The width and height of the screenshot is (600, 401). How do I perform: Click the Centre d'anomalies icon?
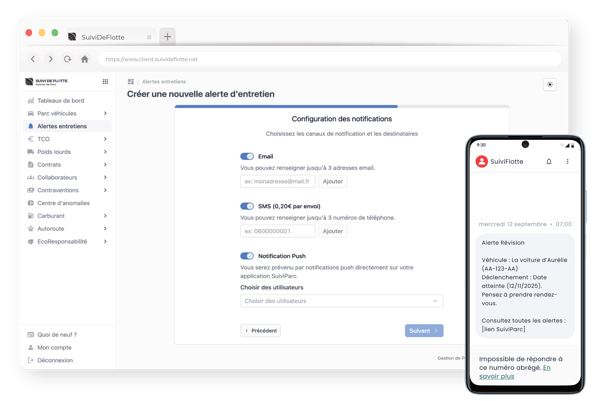(x=31, y=203)
